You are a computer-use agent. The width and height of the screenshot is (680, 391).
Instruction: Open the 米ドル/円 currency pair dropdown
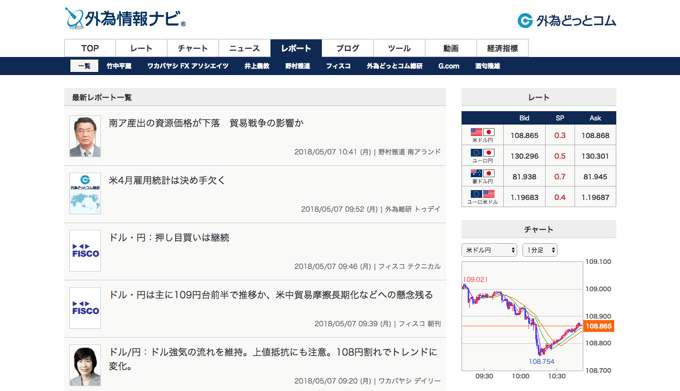coord(489,250)
